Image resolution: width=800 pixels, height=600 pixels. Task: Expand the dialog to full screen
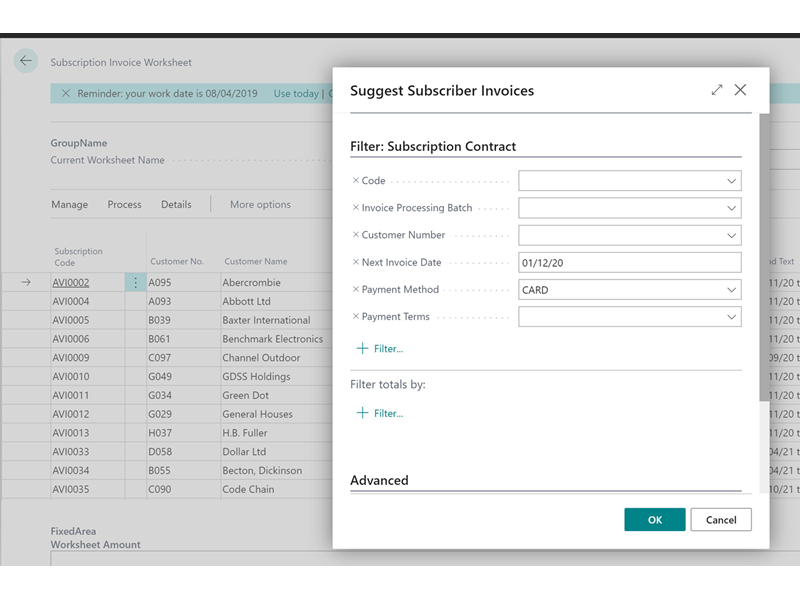click(x=717, y=90)
